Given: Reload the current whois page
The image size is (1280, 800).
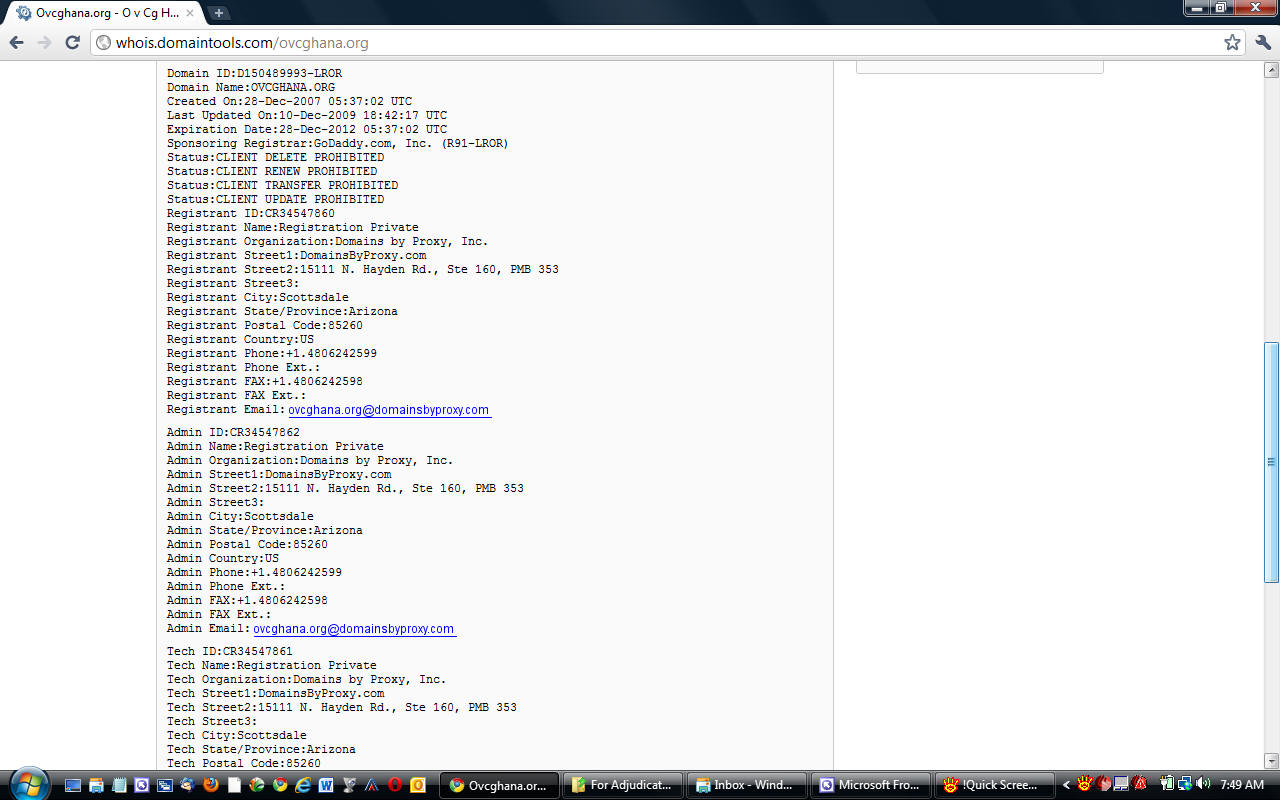Looking at the screenshot, I should (72, 42).
